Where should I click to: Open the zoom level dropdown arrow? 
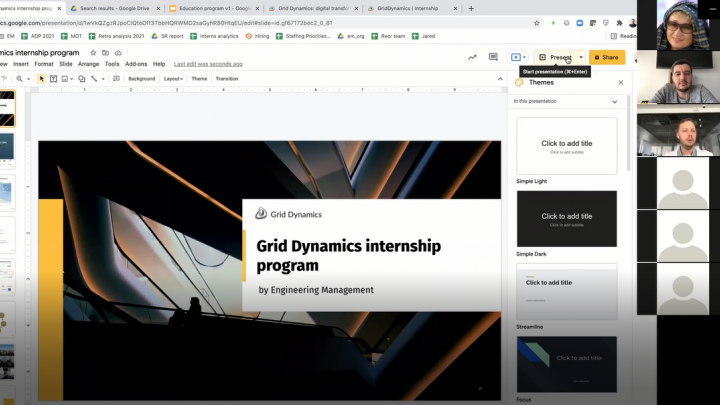pos(28,79)
